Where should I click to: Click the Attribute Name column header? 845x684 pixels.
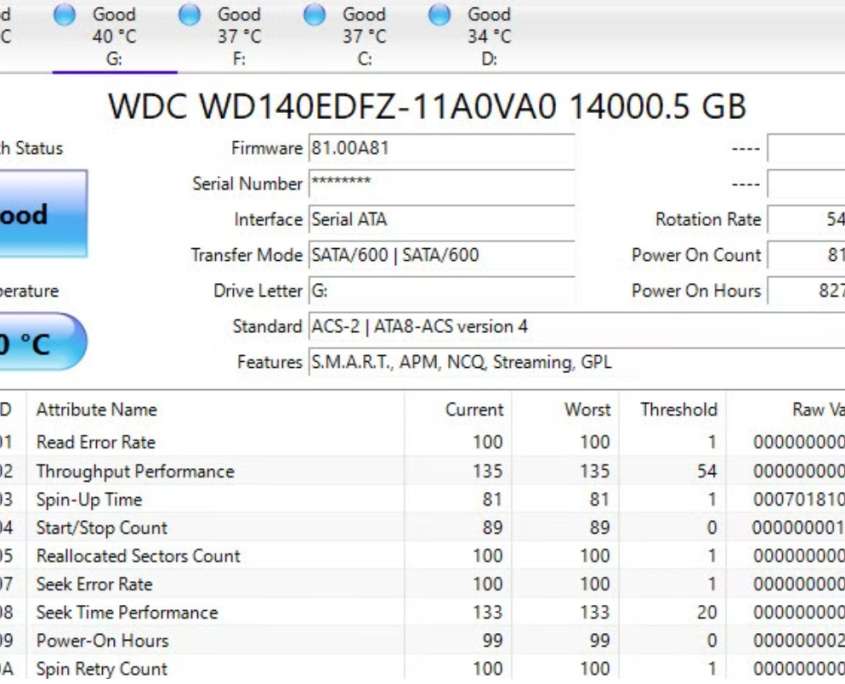tap(216, 410)
